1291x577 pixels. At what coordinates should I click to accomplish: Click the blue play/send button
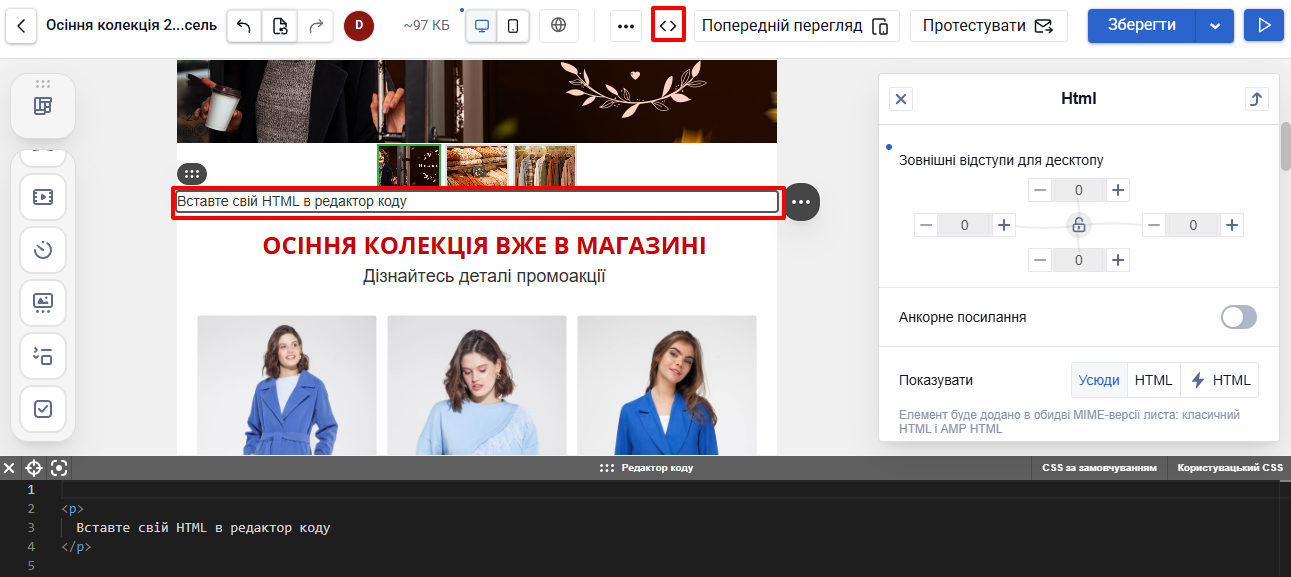click(1264, 25)
